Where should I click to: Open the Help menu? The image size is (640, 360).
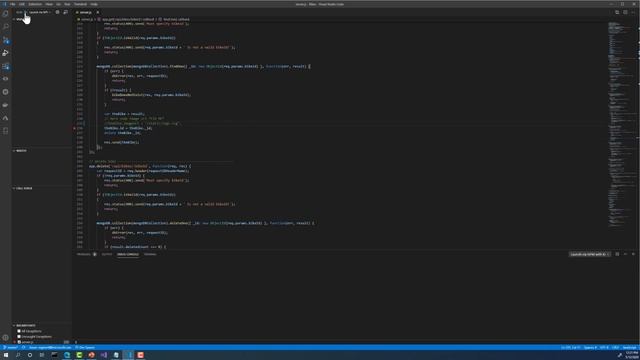[94, 4]
